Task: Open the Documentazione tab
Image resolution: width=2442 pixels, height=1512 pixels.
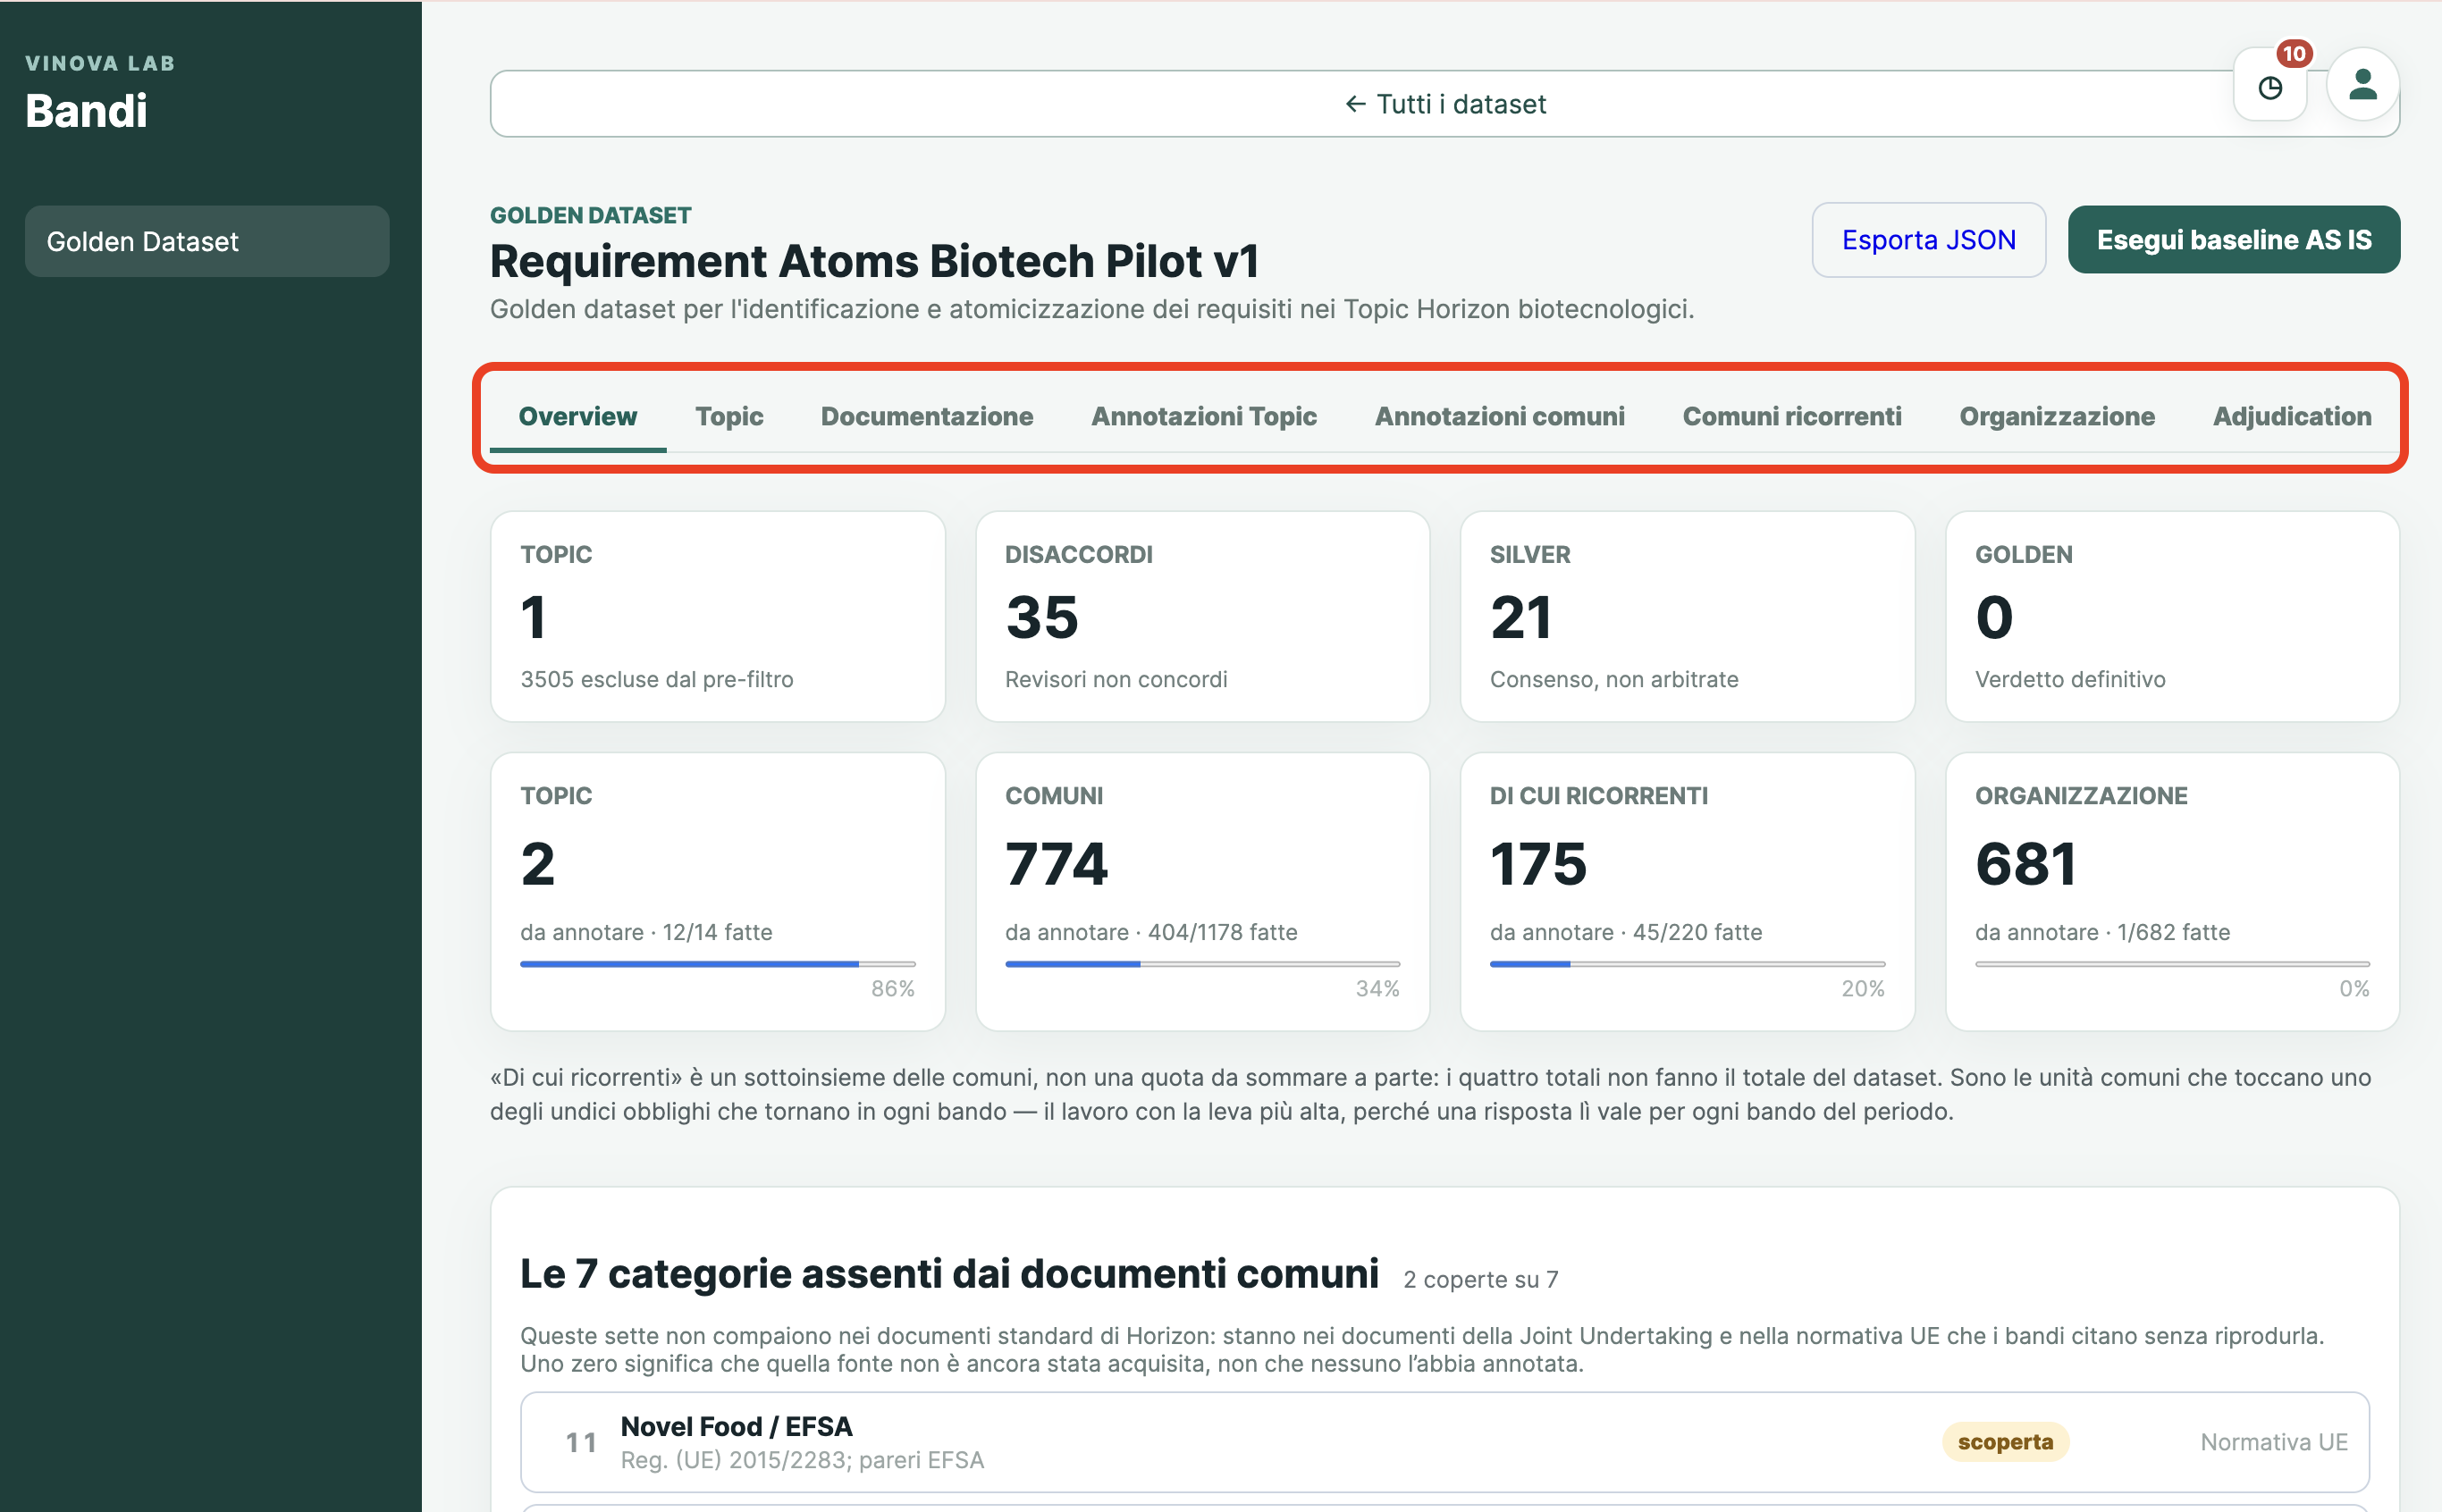Action: 926,416
